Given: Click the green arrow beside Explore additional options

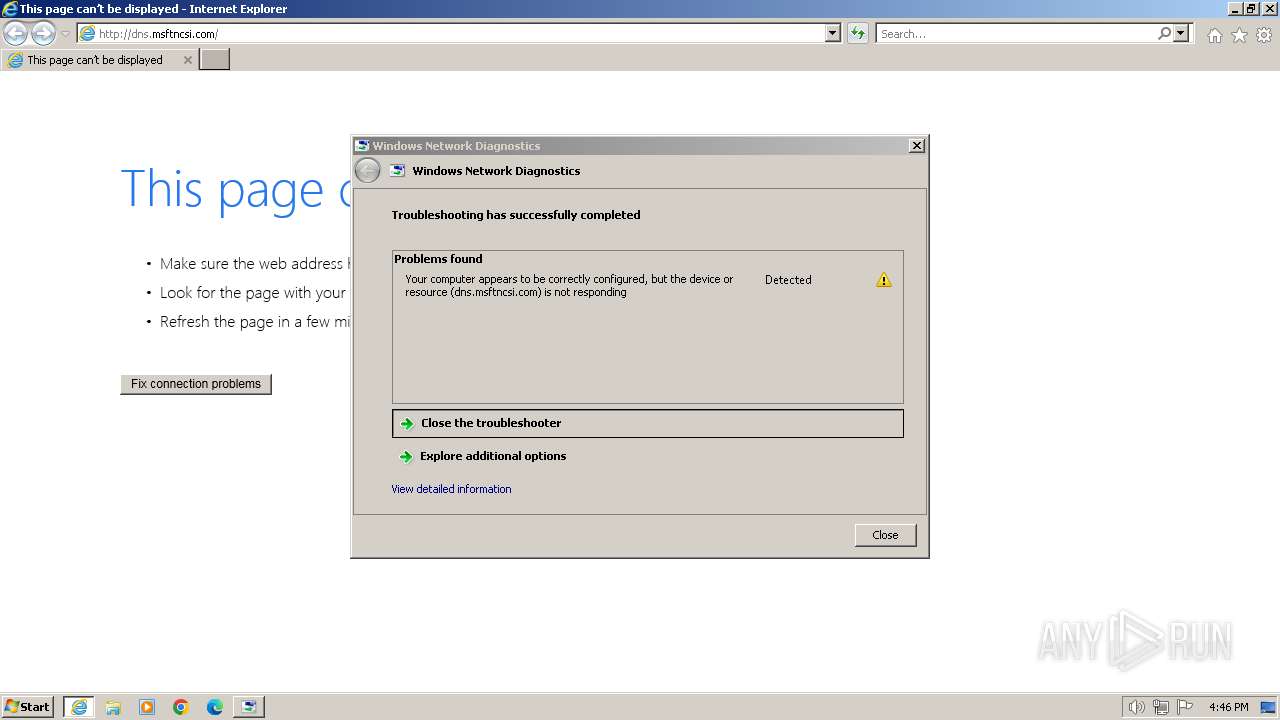Looking at the screenshot, I should [406, 456].
